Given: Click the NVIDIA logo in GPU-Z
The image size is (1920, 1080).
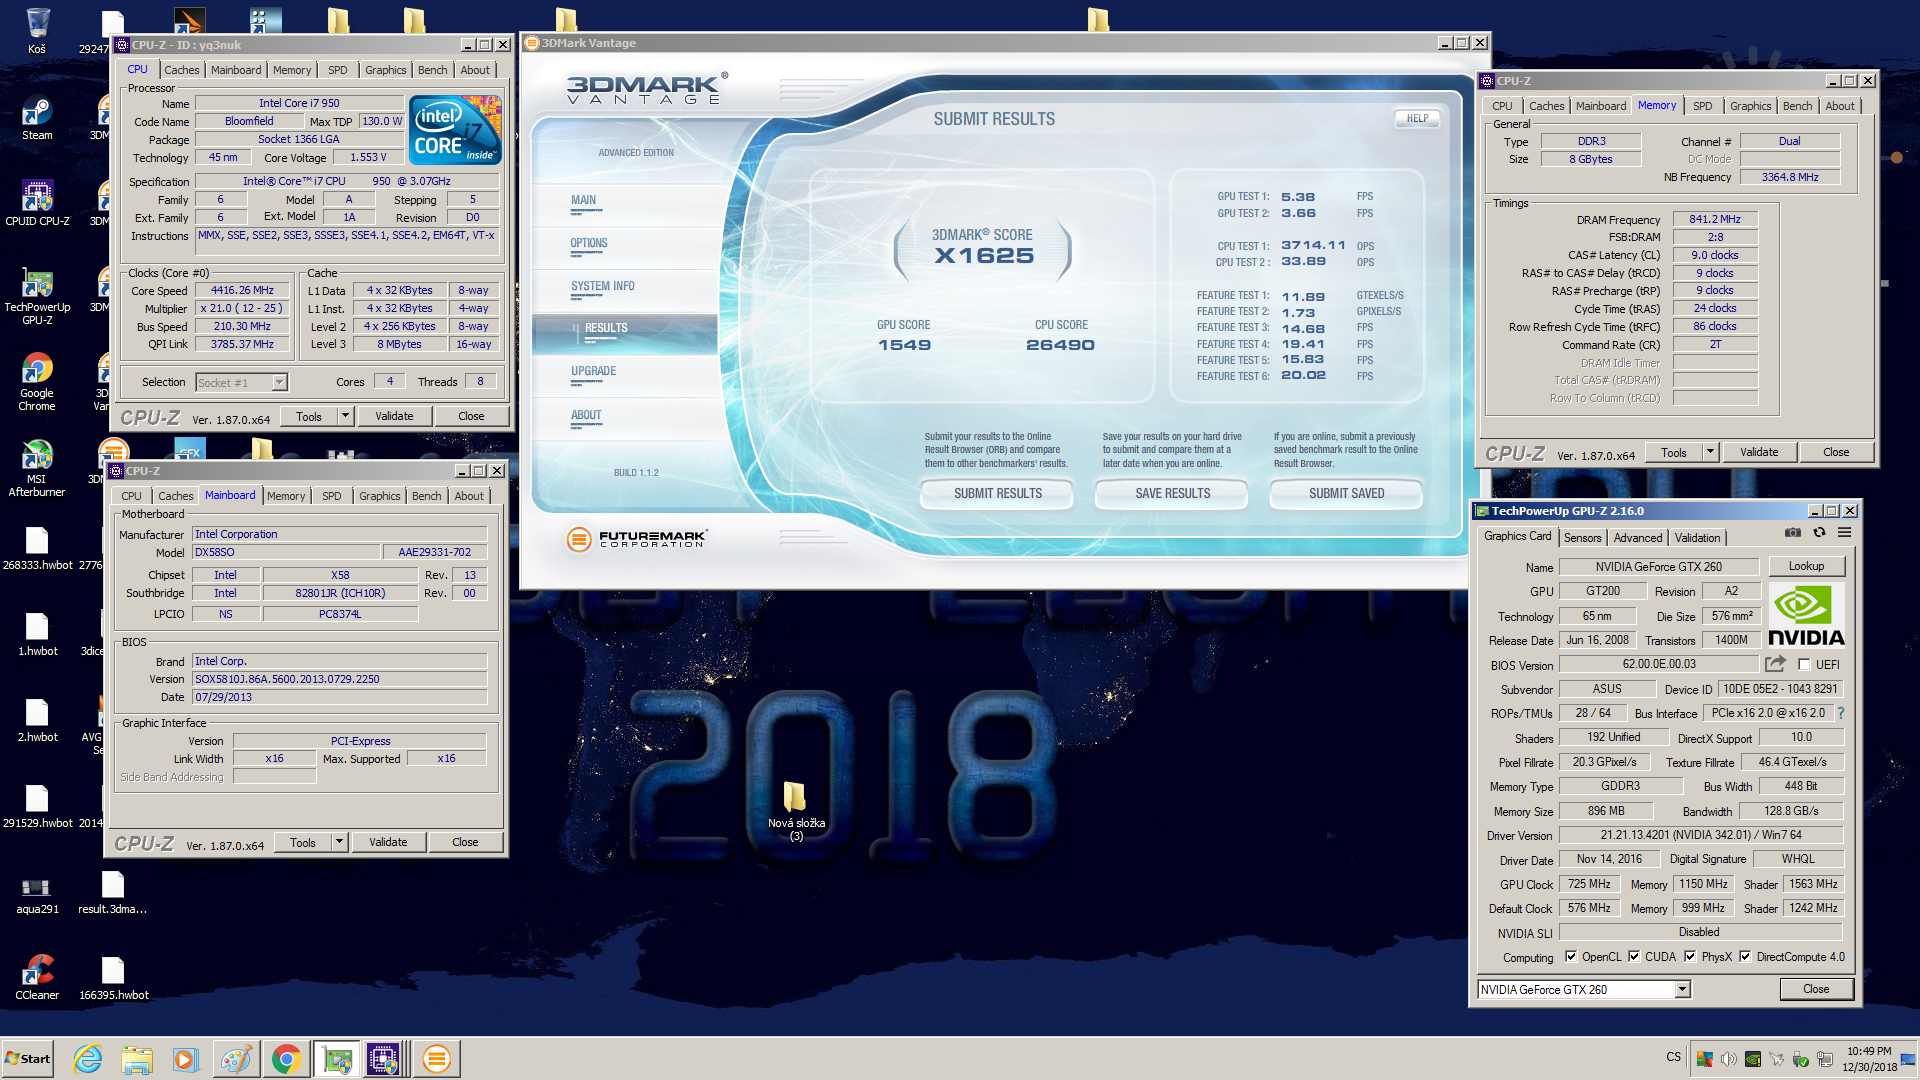Looking at the screenshot, I should coord(1806,616).
